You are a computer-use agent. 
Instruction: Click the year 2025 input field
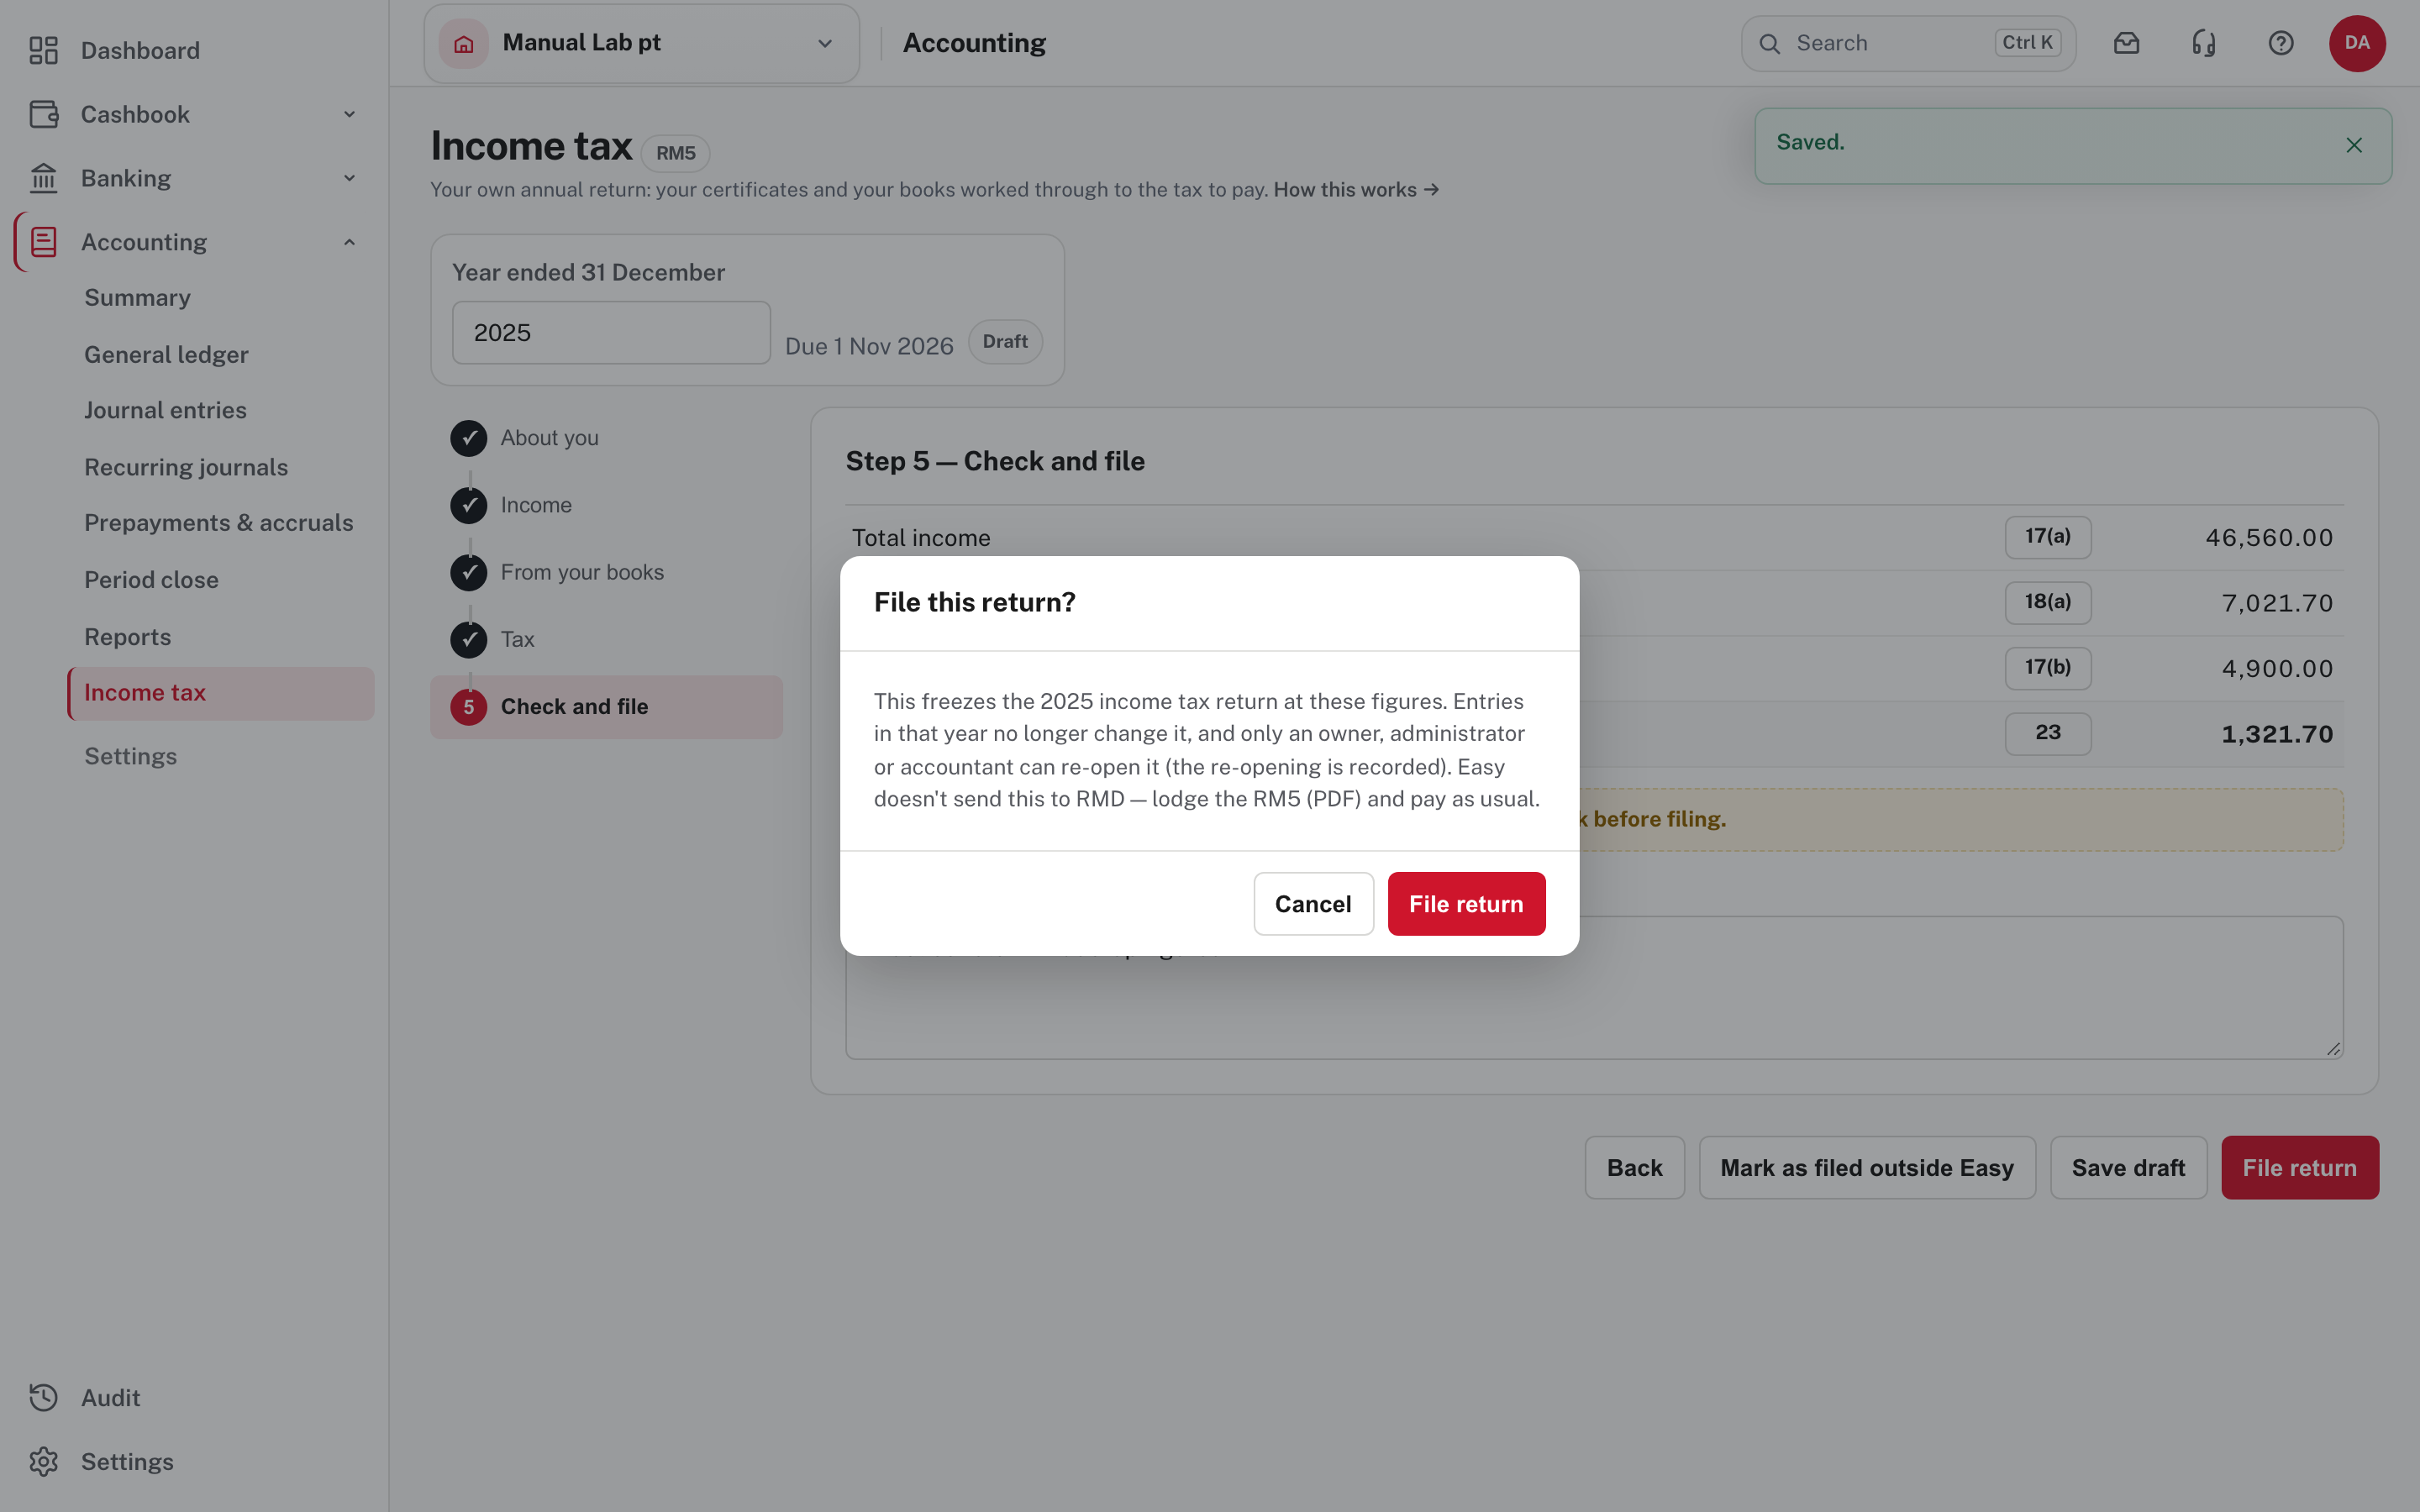[611, 333]
